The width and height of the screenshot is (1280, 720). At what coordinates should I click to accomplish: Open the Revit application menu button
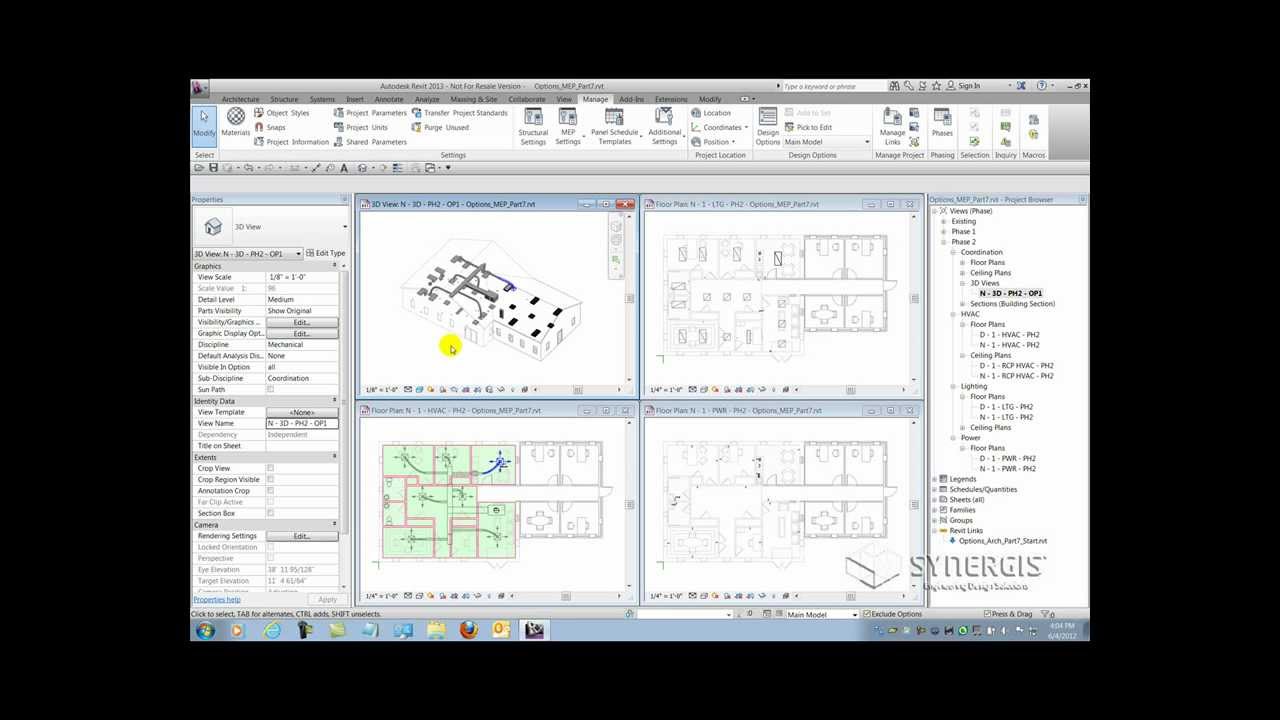(x=200, y=88)
